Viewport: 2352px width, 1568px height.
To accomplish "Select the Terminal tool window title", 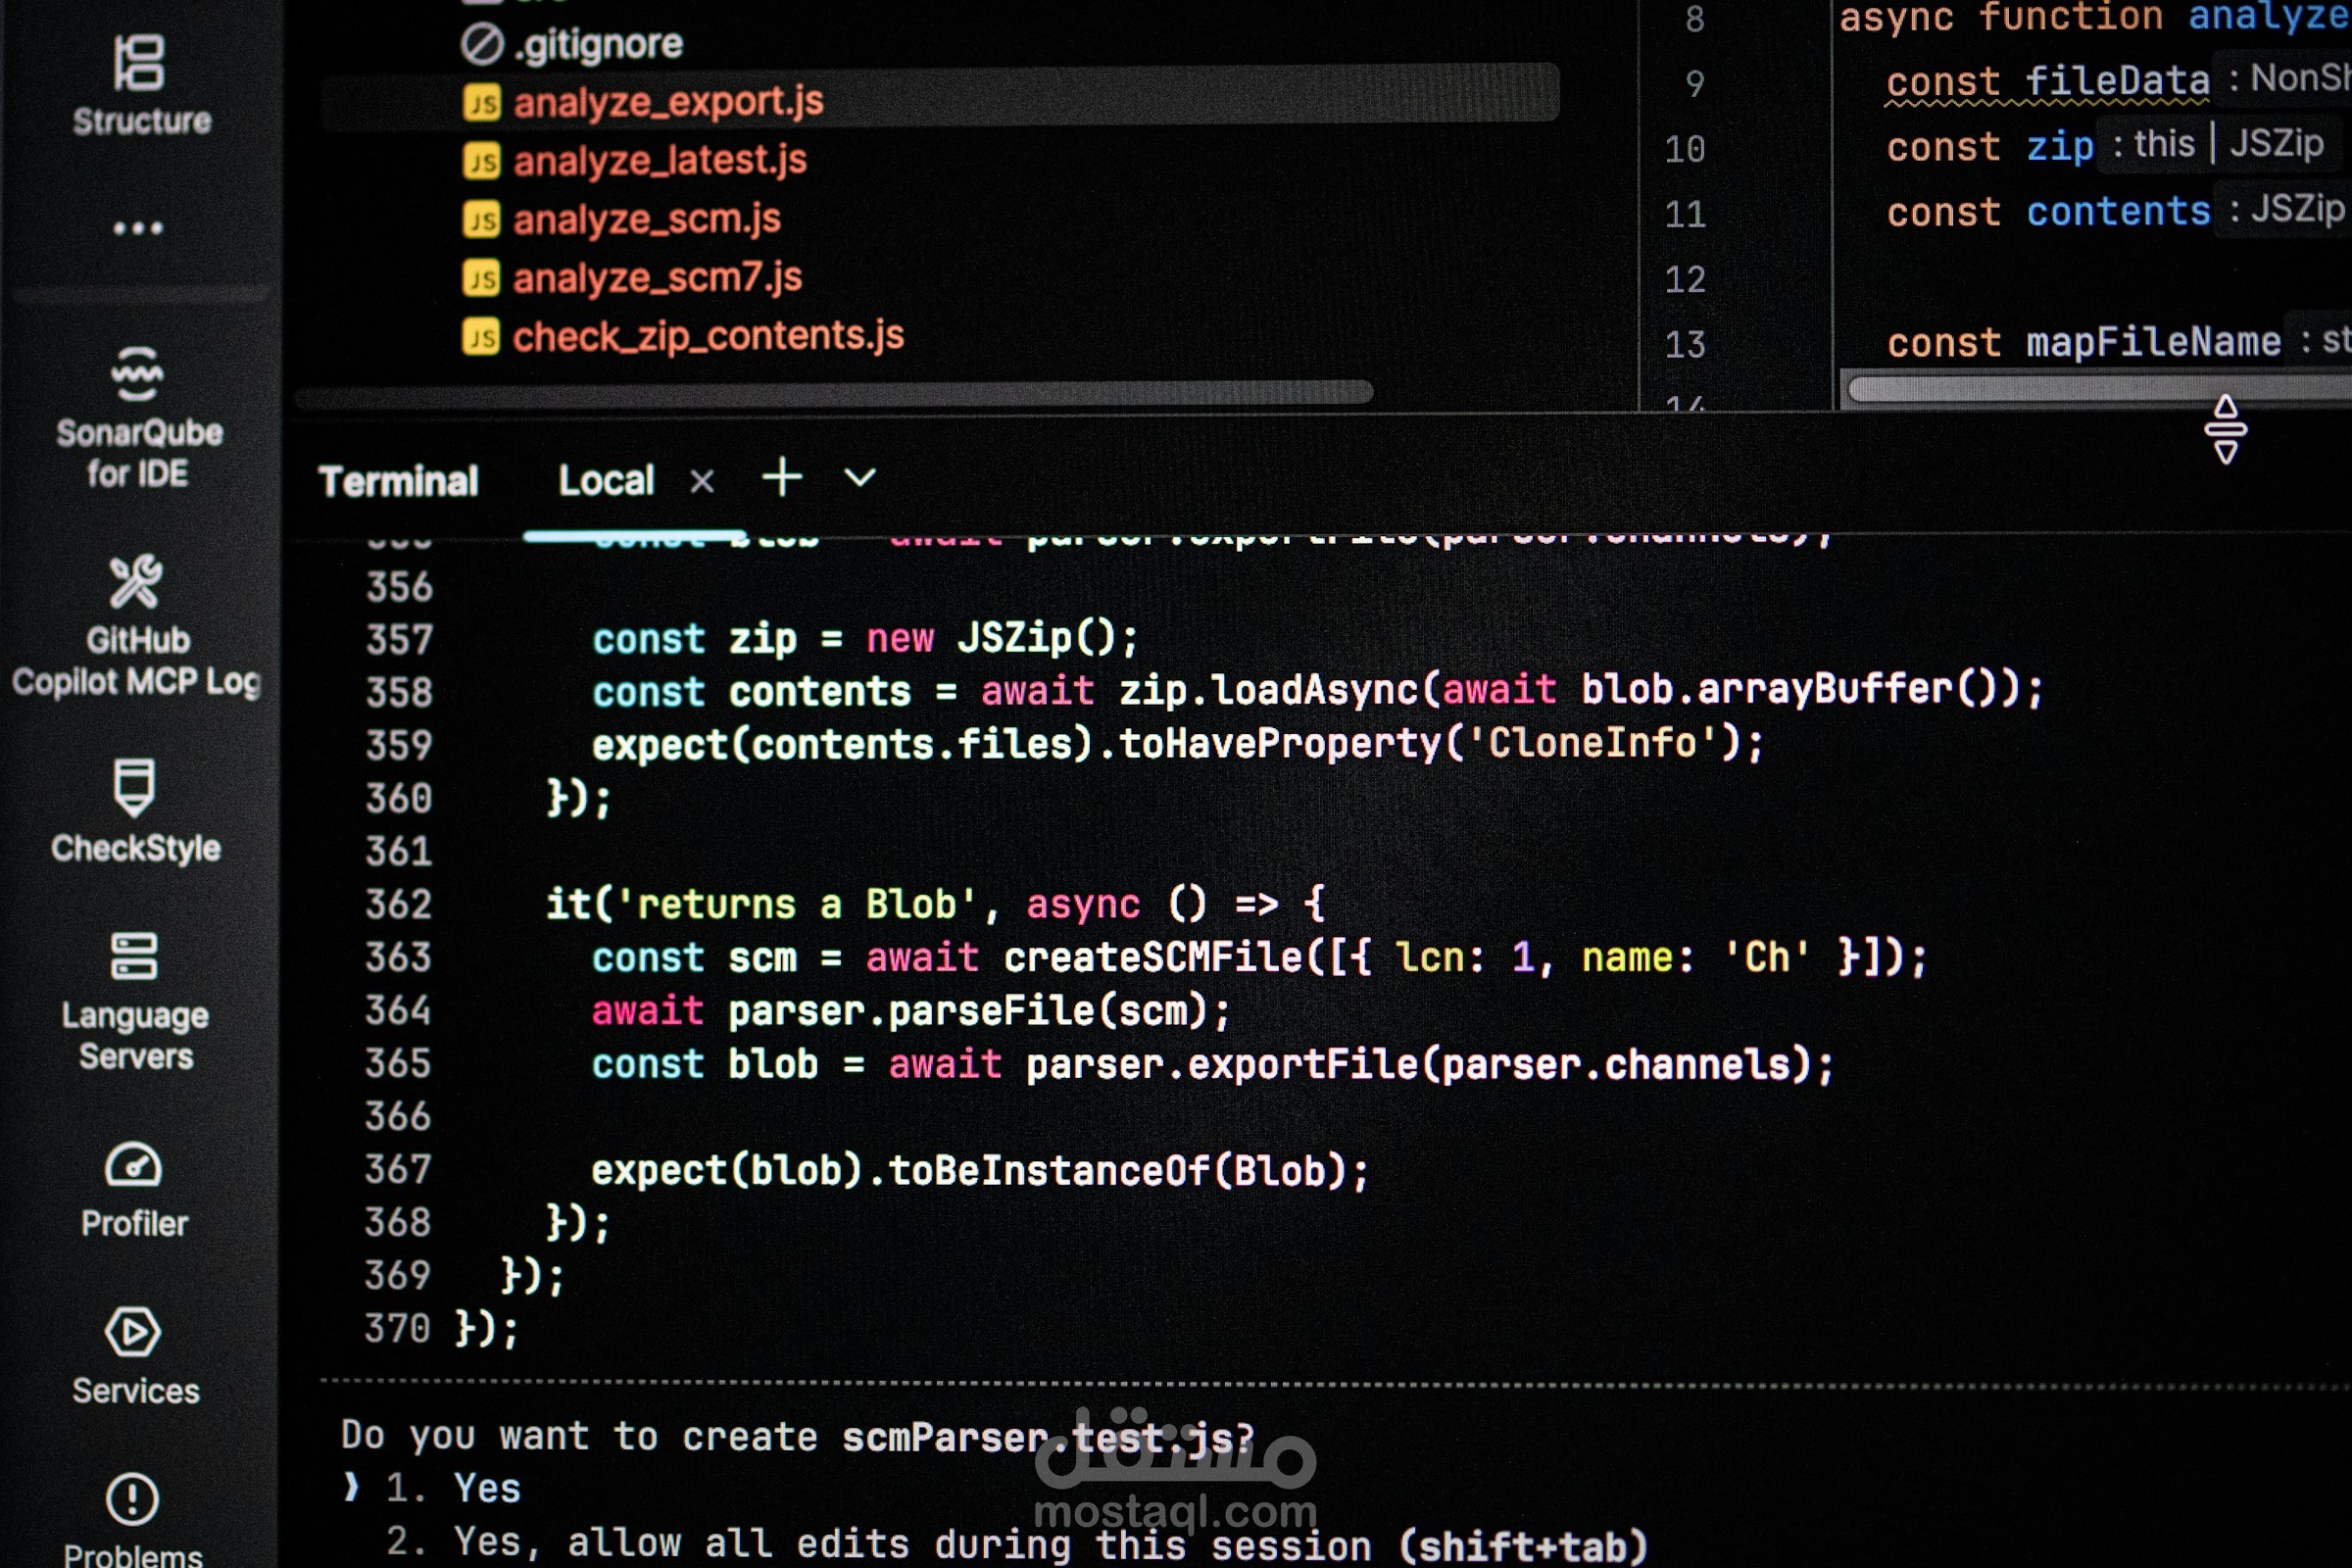I will click(398, 480).
